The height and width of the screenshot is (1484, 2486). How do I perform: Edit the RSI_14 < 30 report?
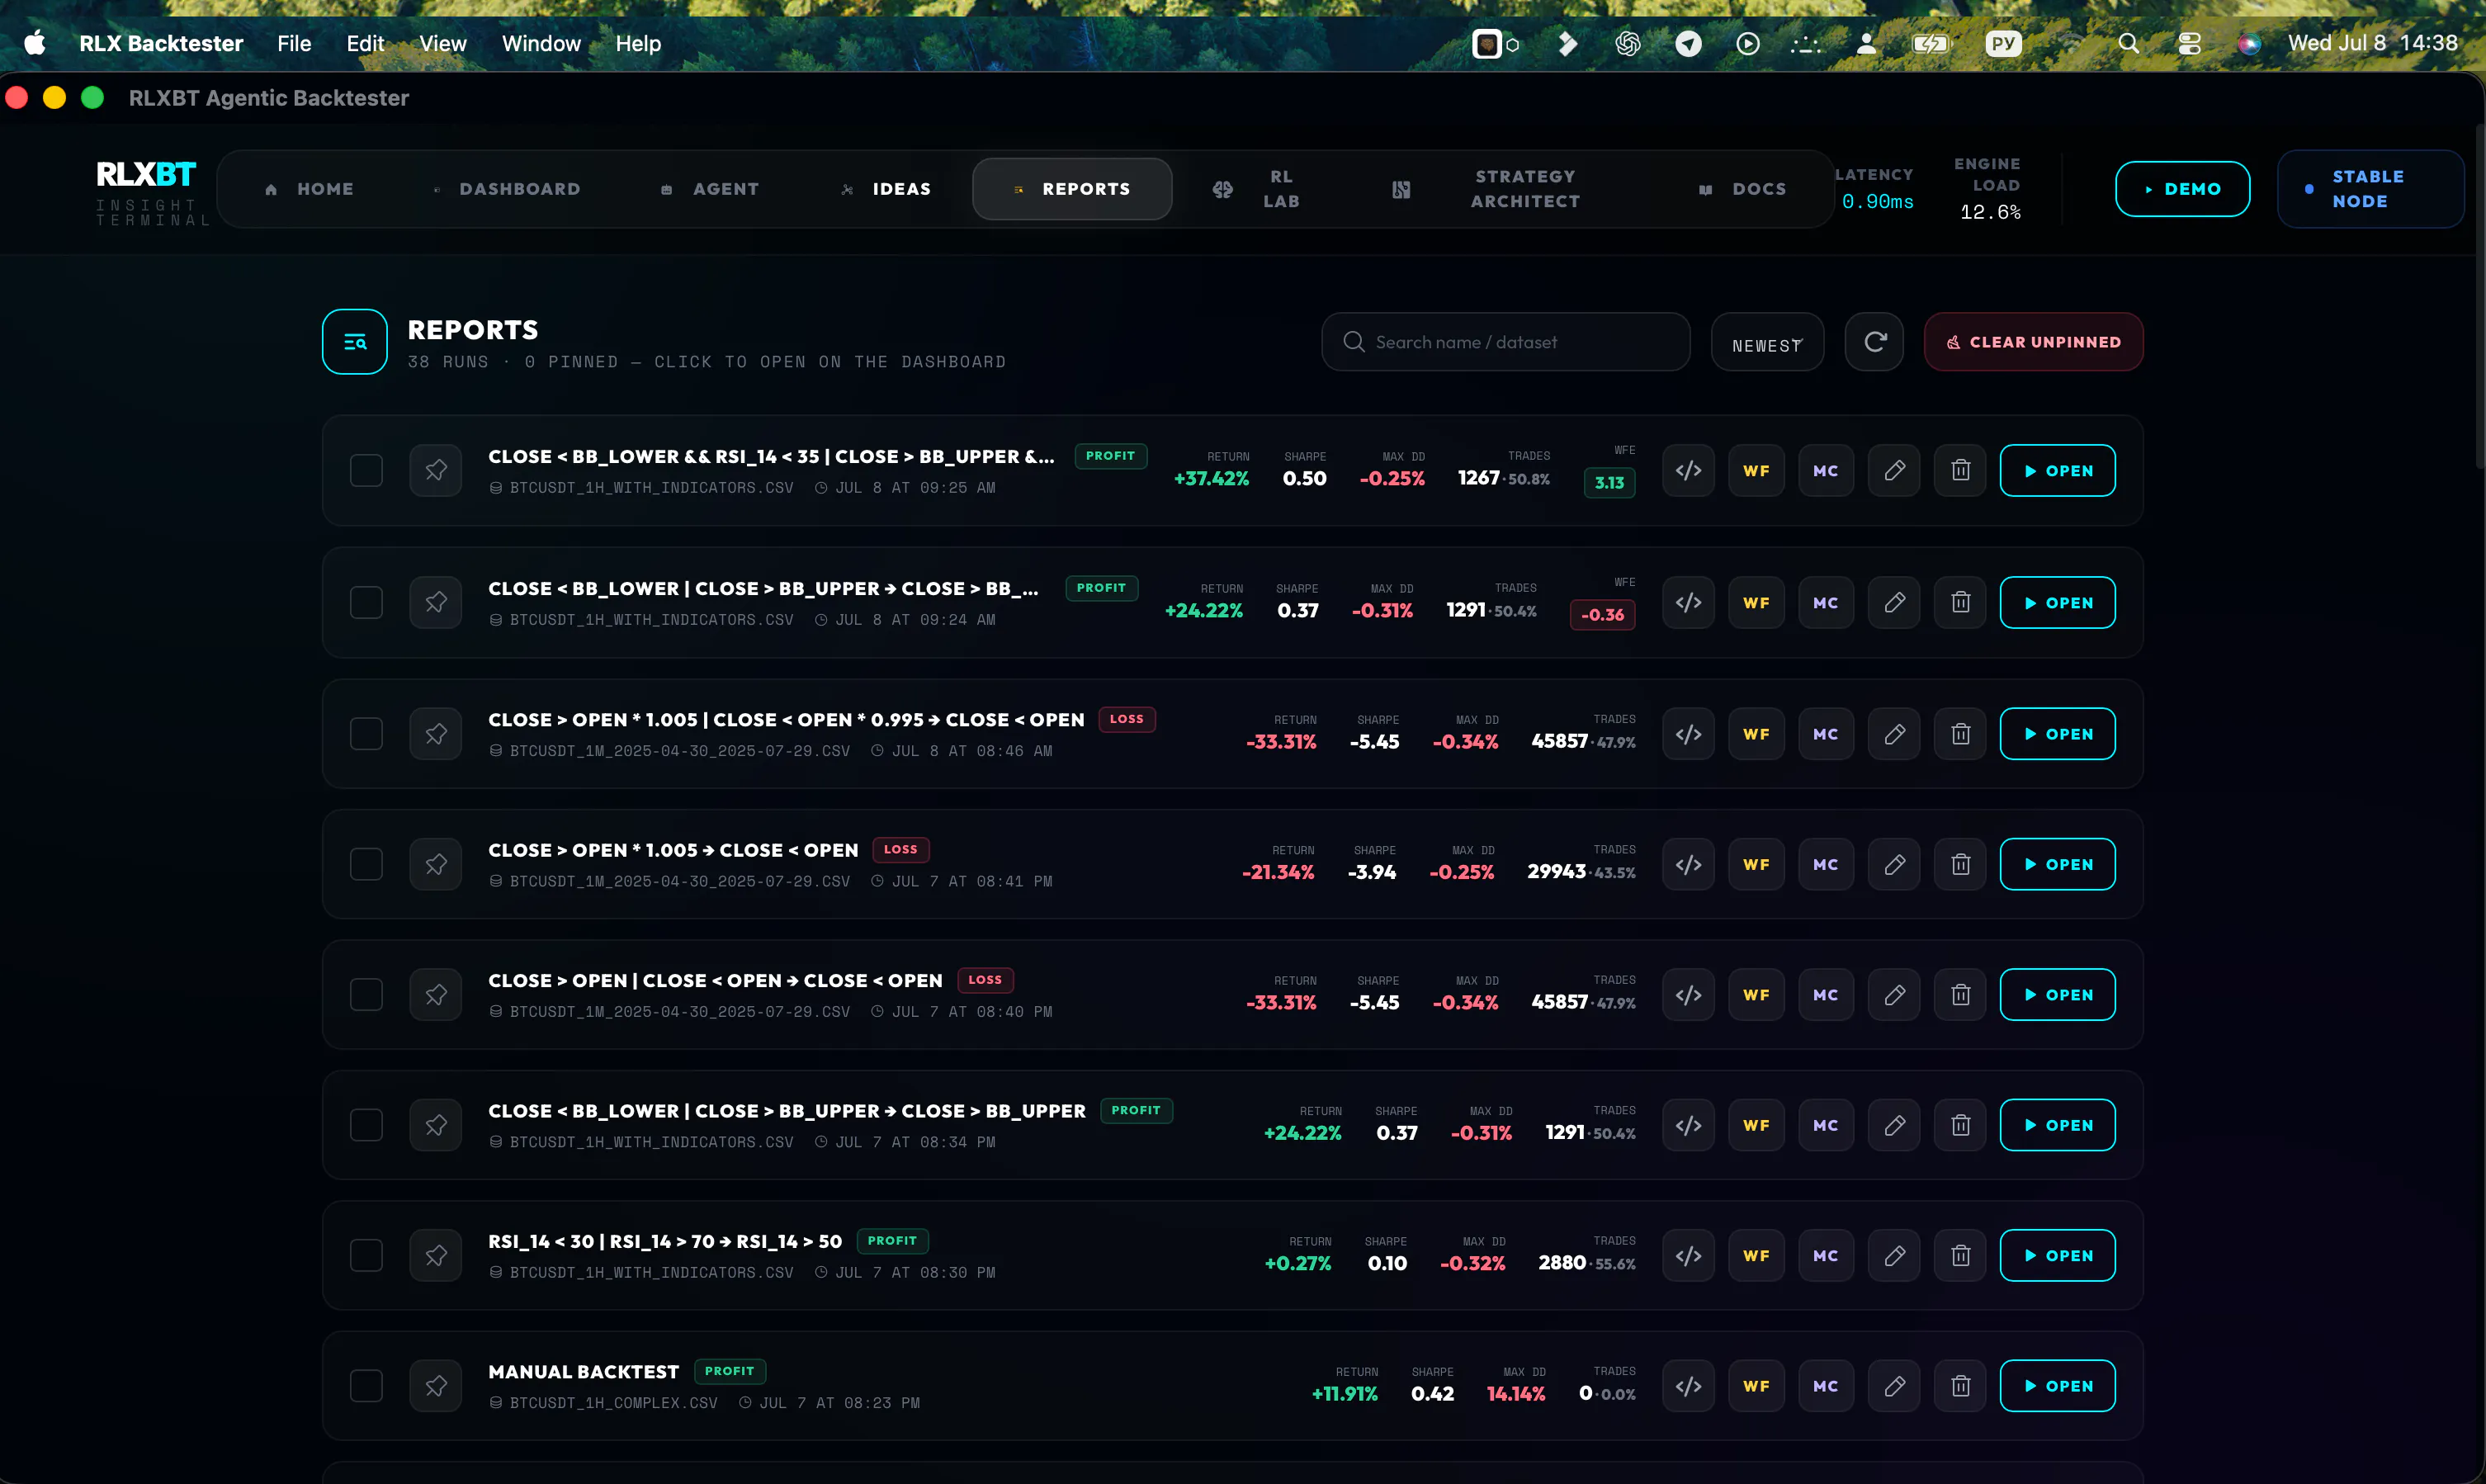click(x=1894, y=1255)
